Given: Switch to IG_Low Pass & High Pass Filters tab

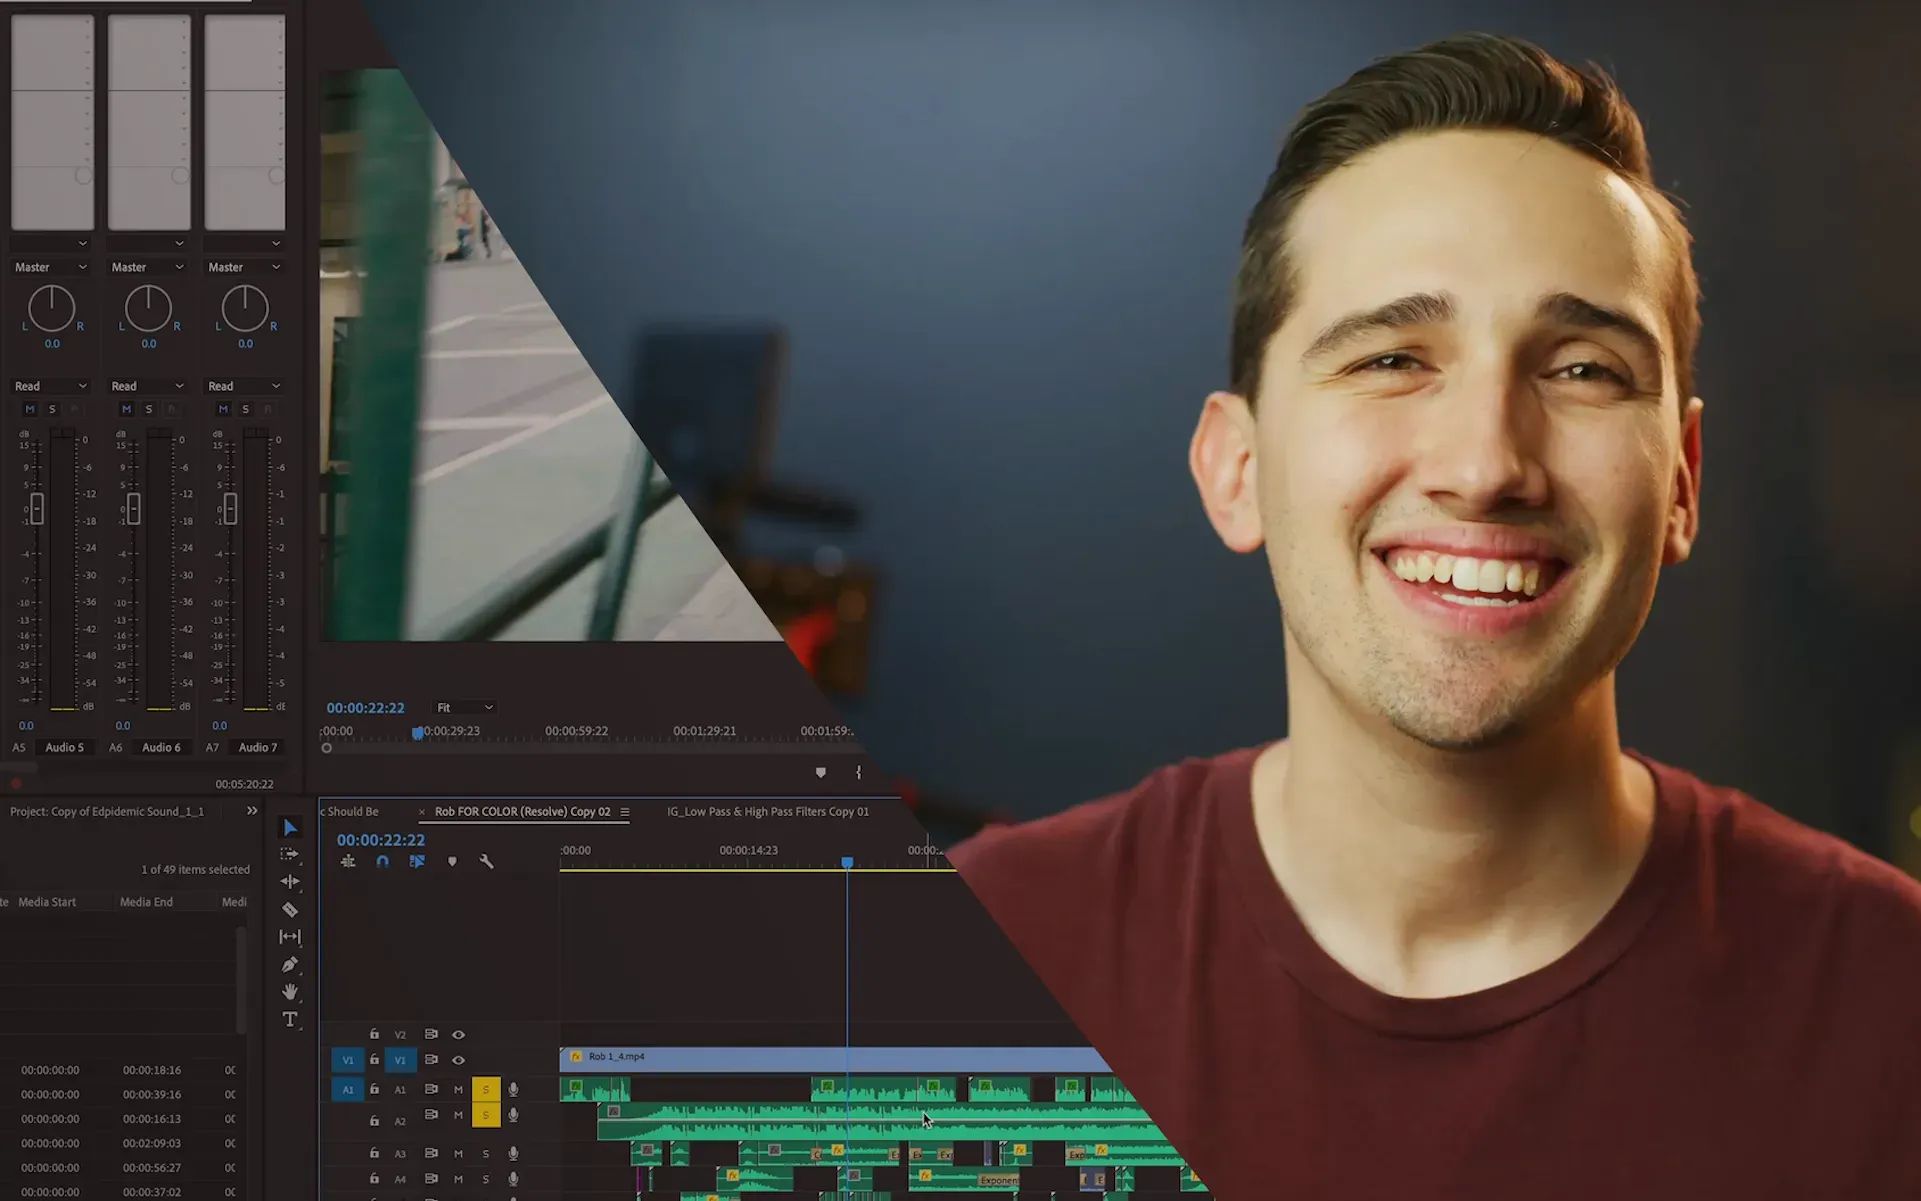Looking at the screenshot, I should point(767,811).
